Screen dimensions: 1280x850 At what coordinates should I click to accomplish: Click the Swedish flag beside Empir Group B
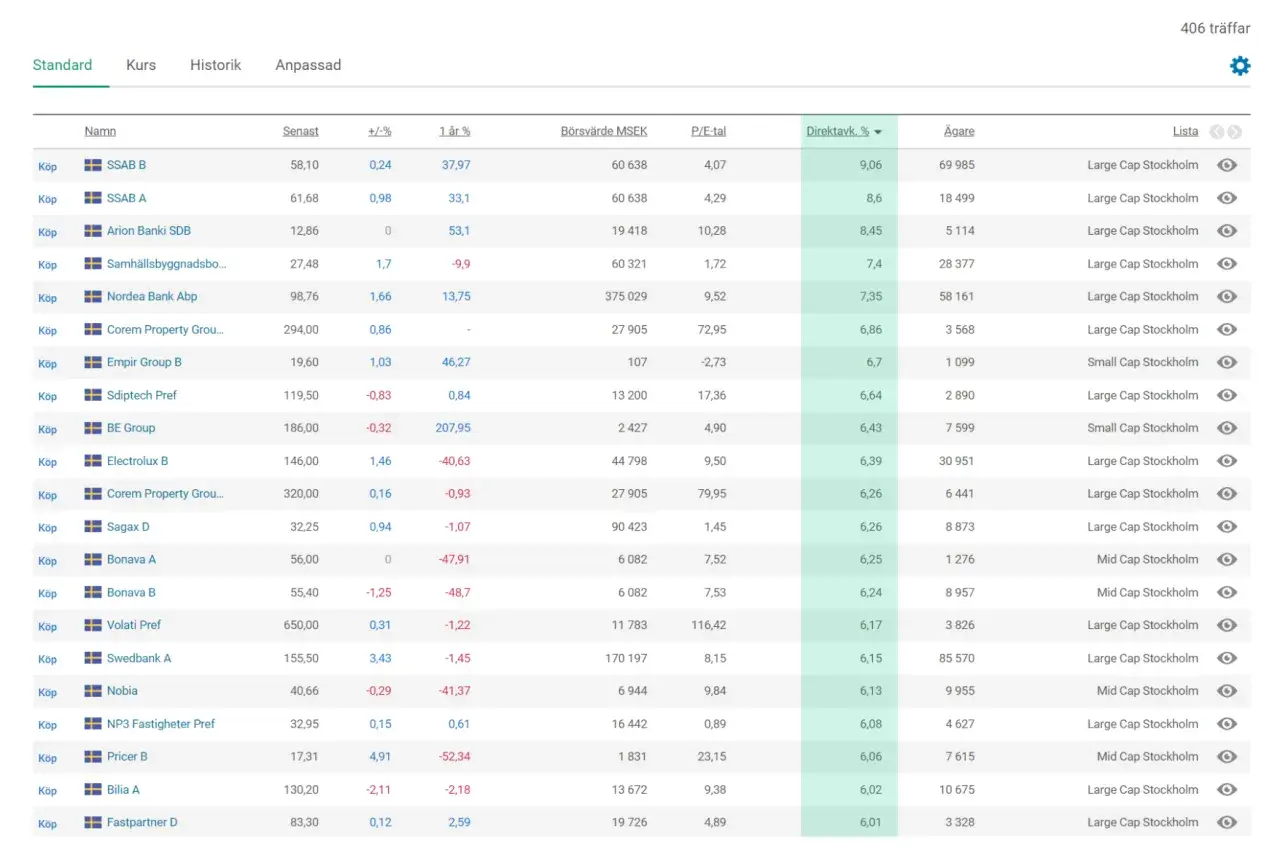coord(93,362)
